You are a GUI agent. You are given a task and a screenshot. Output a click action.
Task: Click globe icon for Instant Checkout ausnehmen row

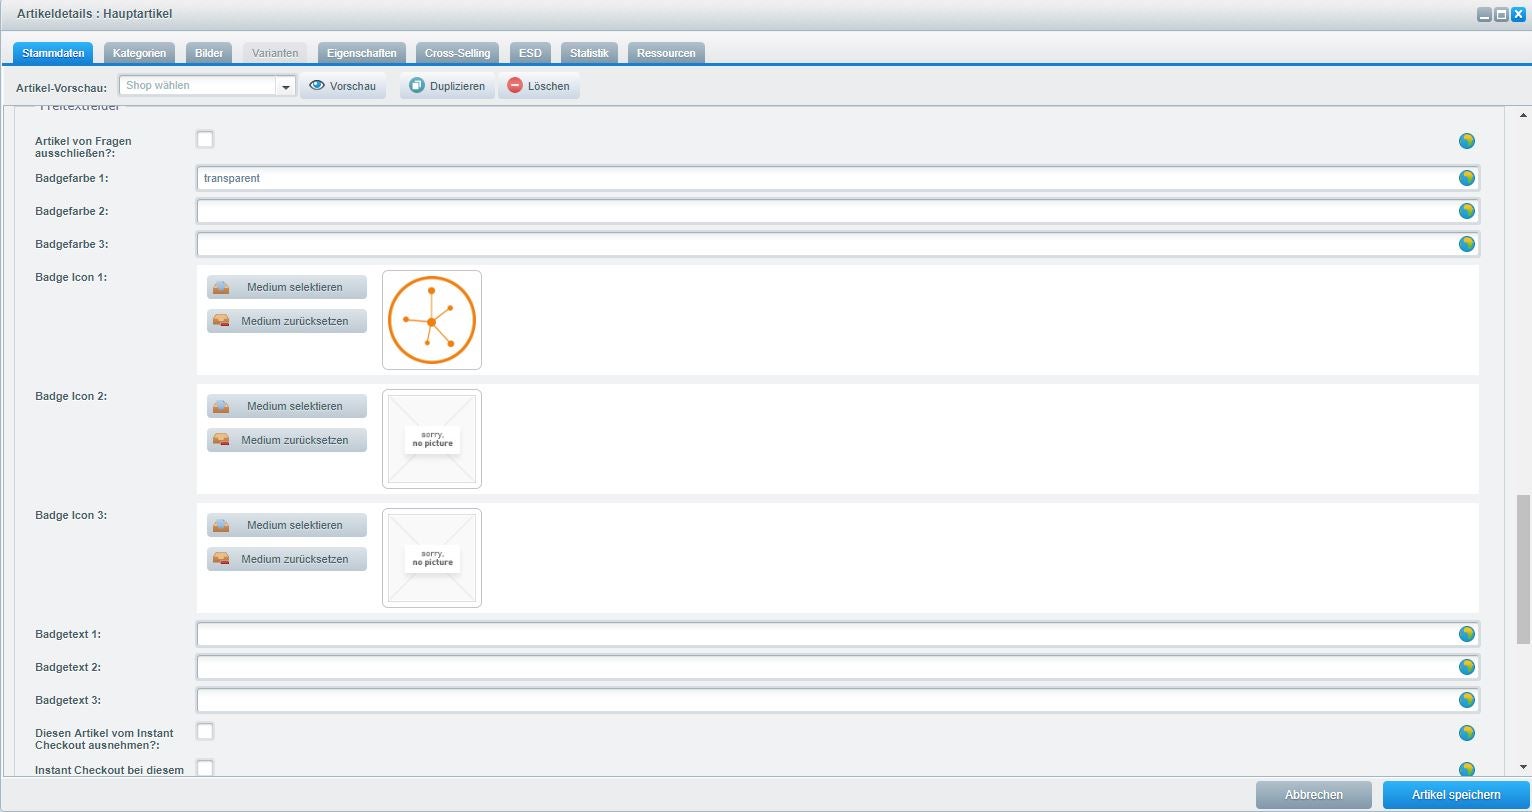pyautogui.click(x=1466, y=733)
